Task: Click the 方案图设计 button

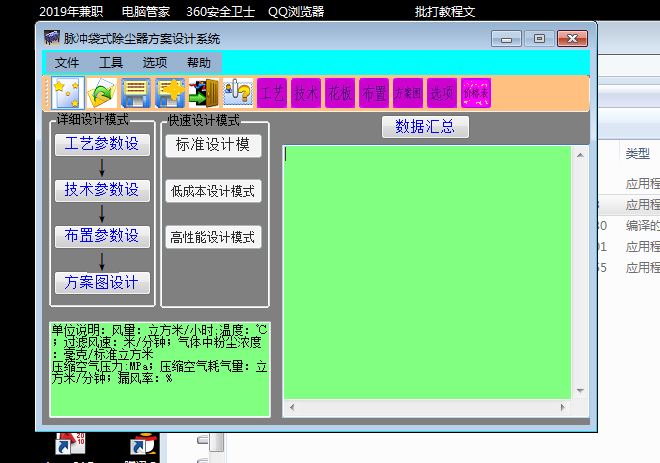Action: pyautogui.click(x=102, y=282)
